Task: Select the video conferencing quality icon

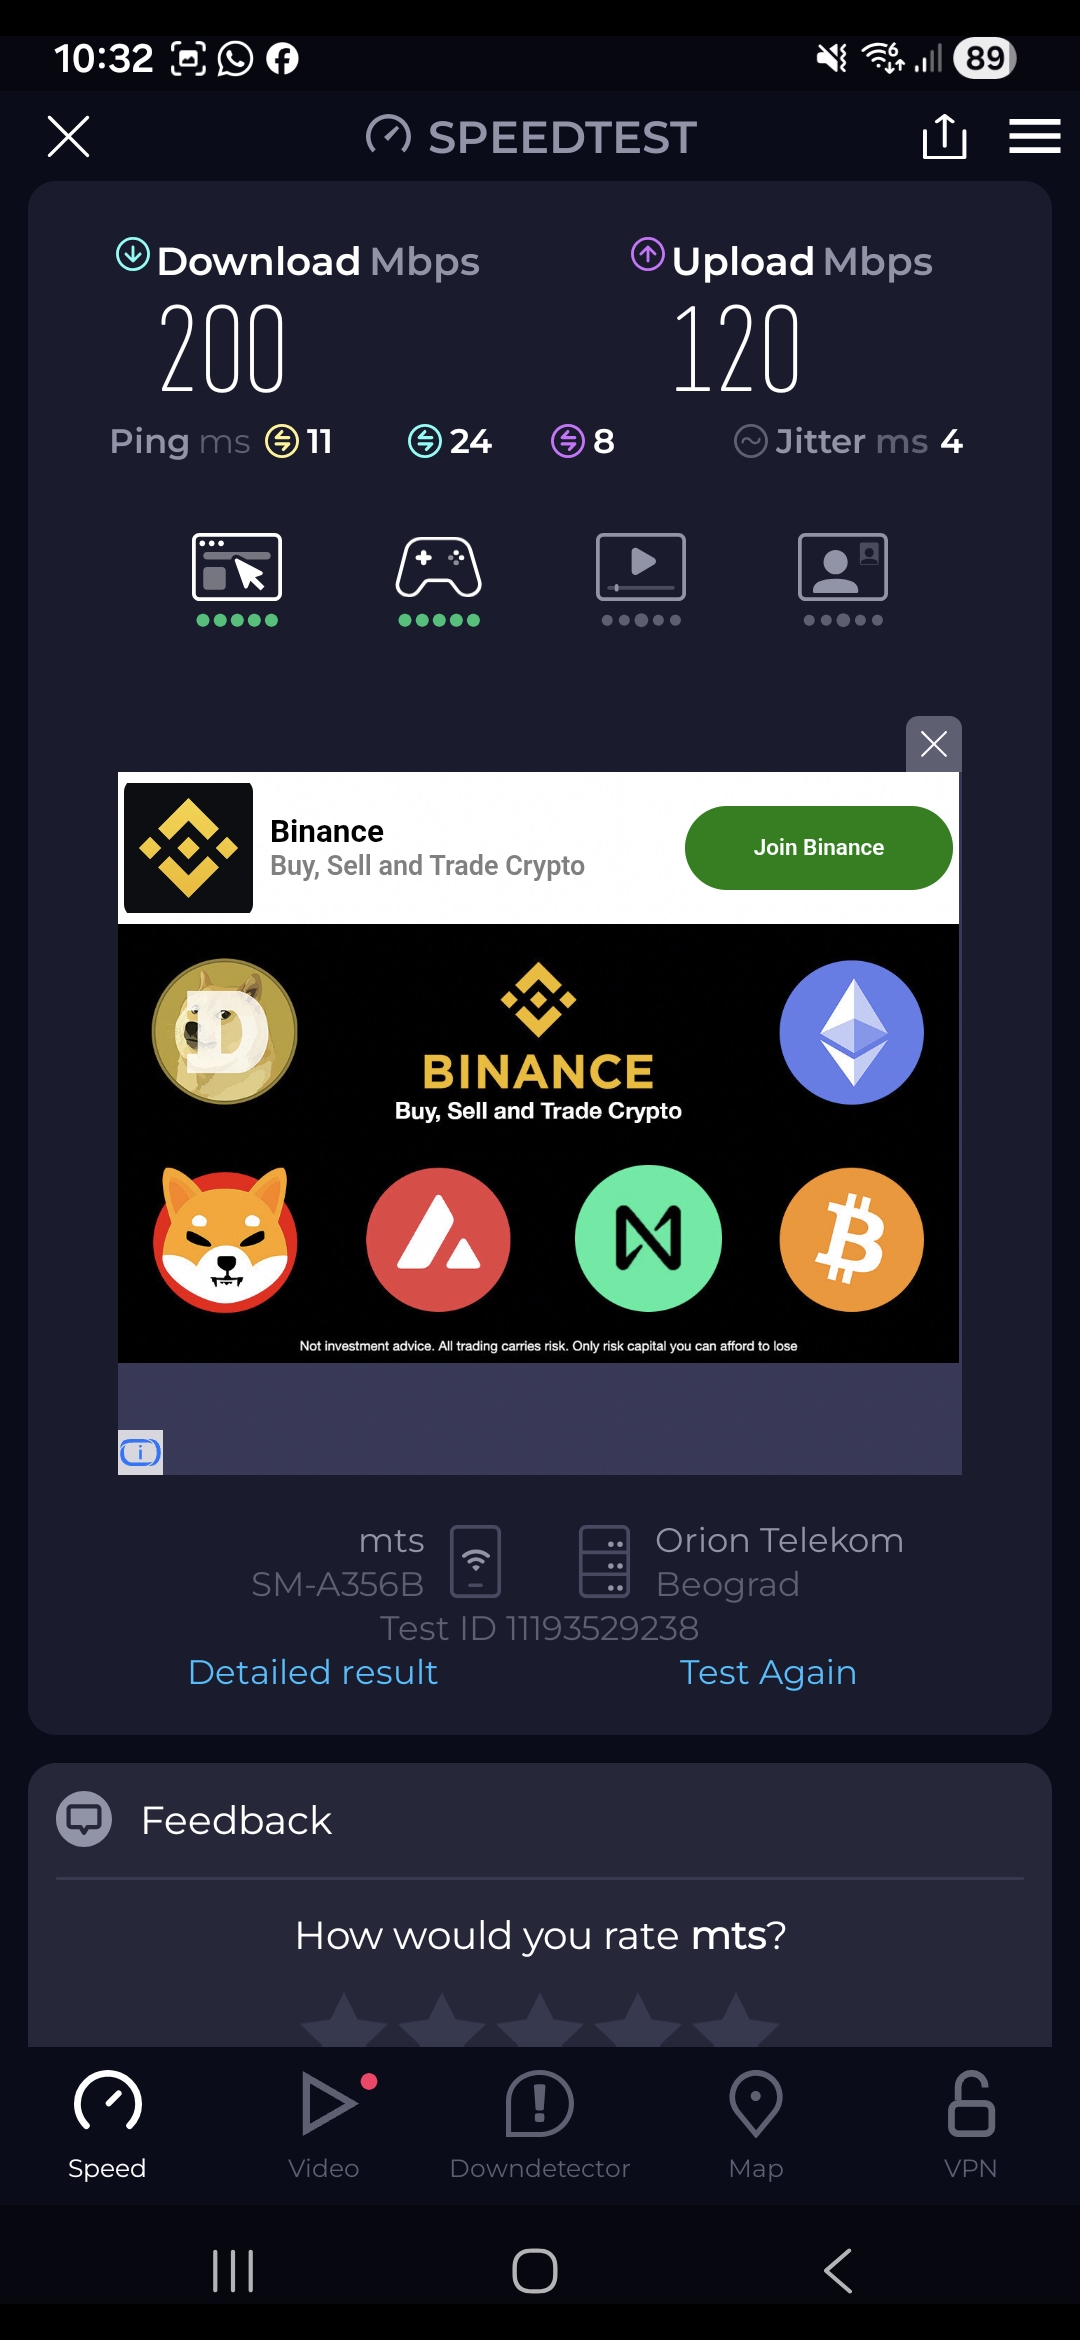Action: point(843,580)
